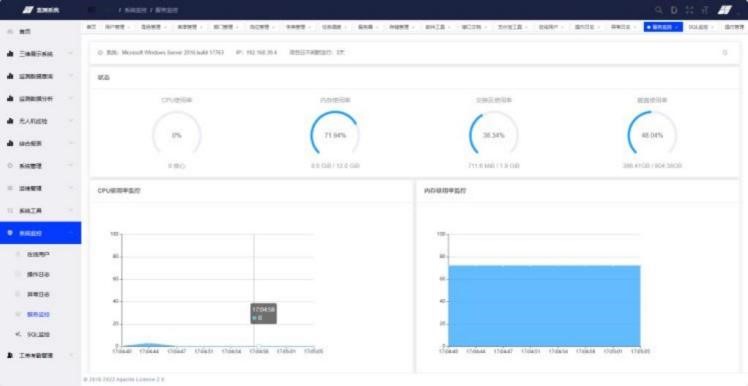Expand the 运维管理 menu chevron

click(x=71, y=188)
